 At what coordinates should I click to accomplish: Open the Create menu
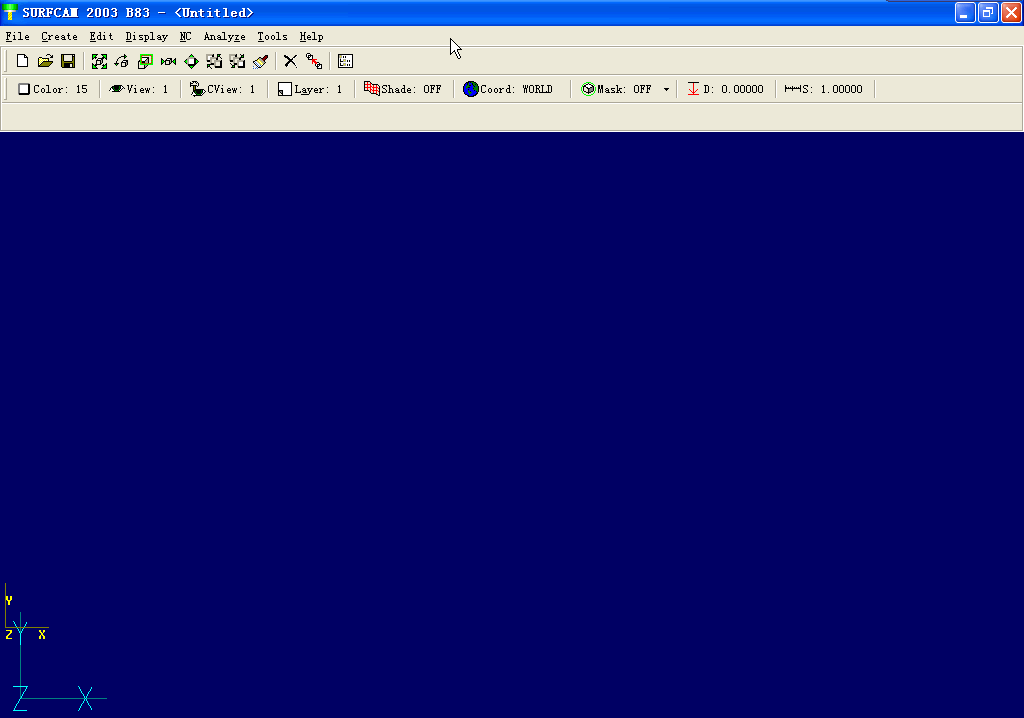click(x=59, y=37)
